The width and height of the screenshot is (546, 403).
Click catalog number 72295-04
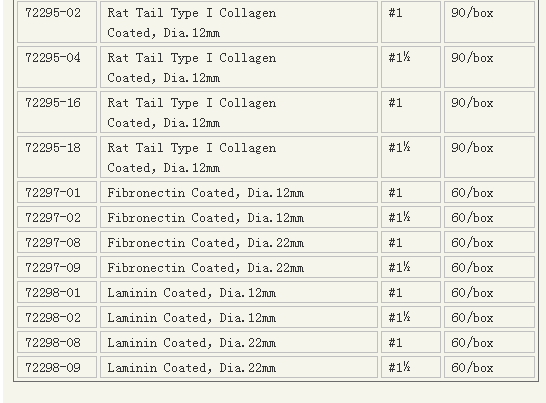pos(53,58)
